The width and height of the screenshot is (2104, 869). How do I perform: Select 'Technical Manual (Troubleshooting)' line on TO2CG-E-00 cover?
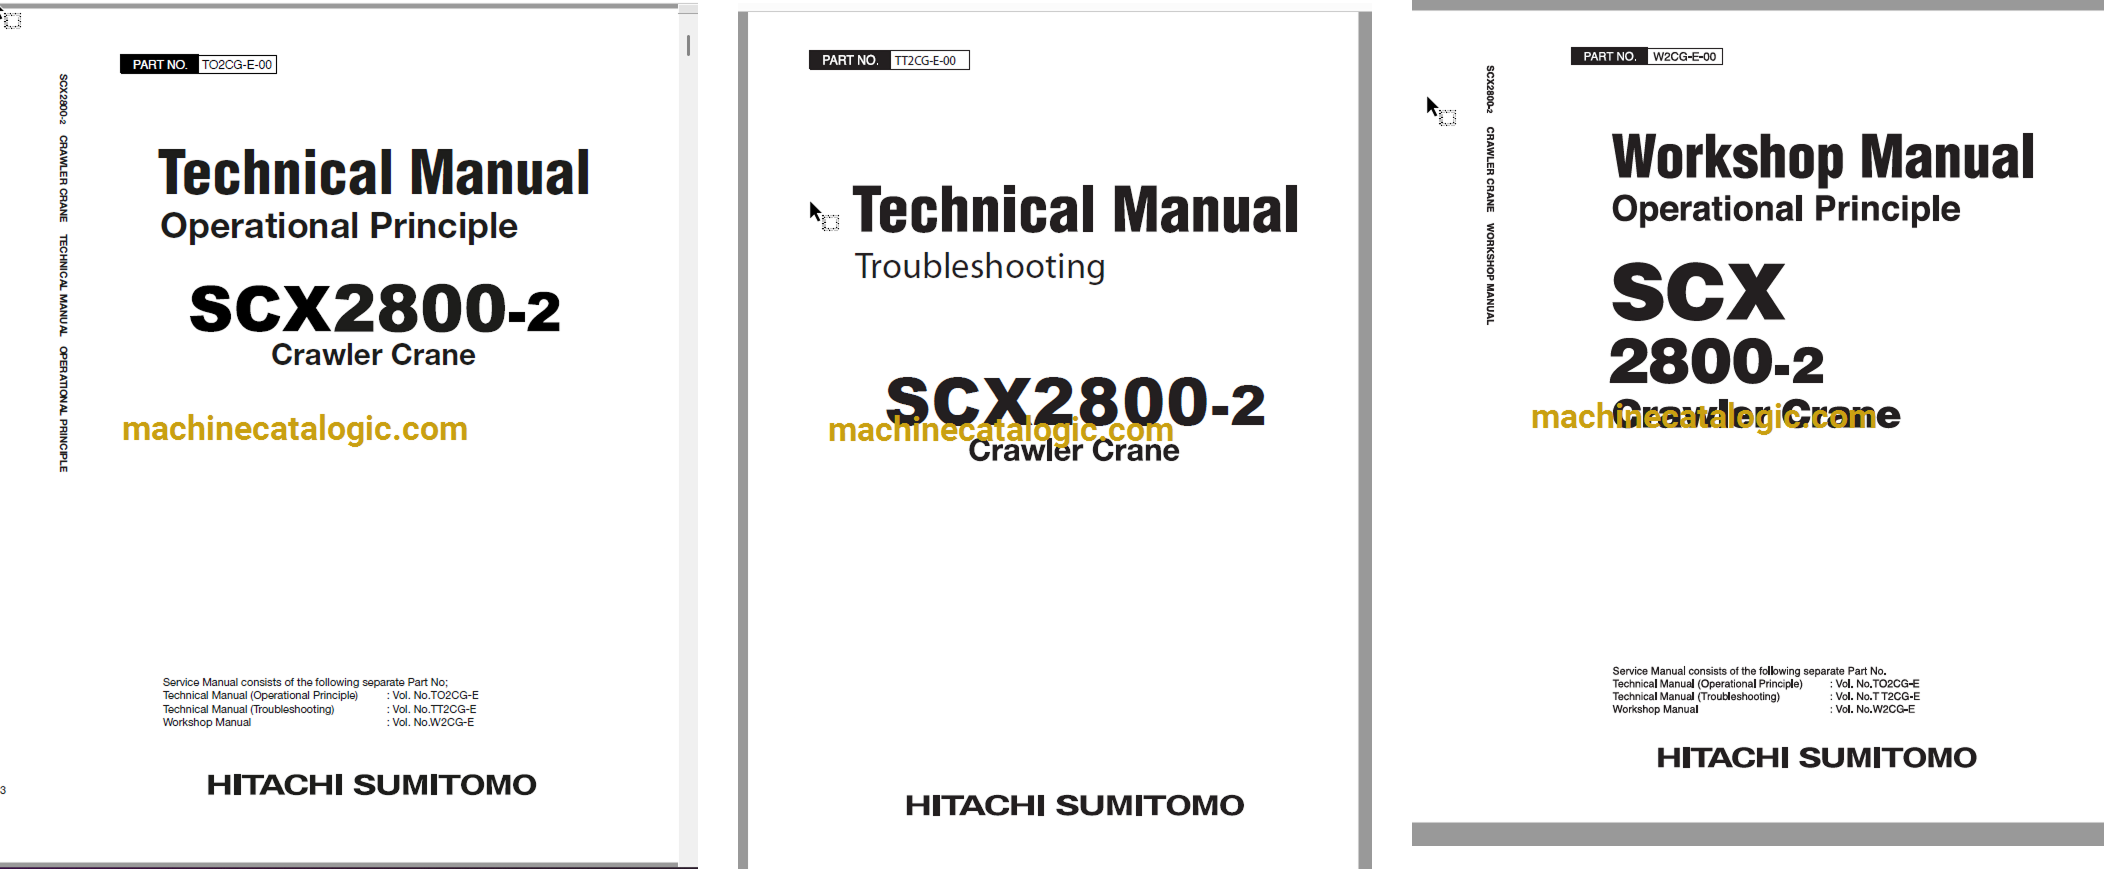(x=248, y=710)
